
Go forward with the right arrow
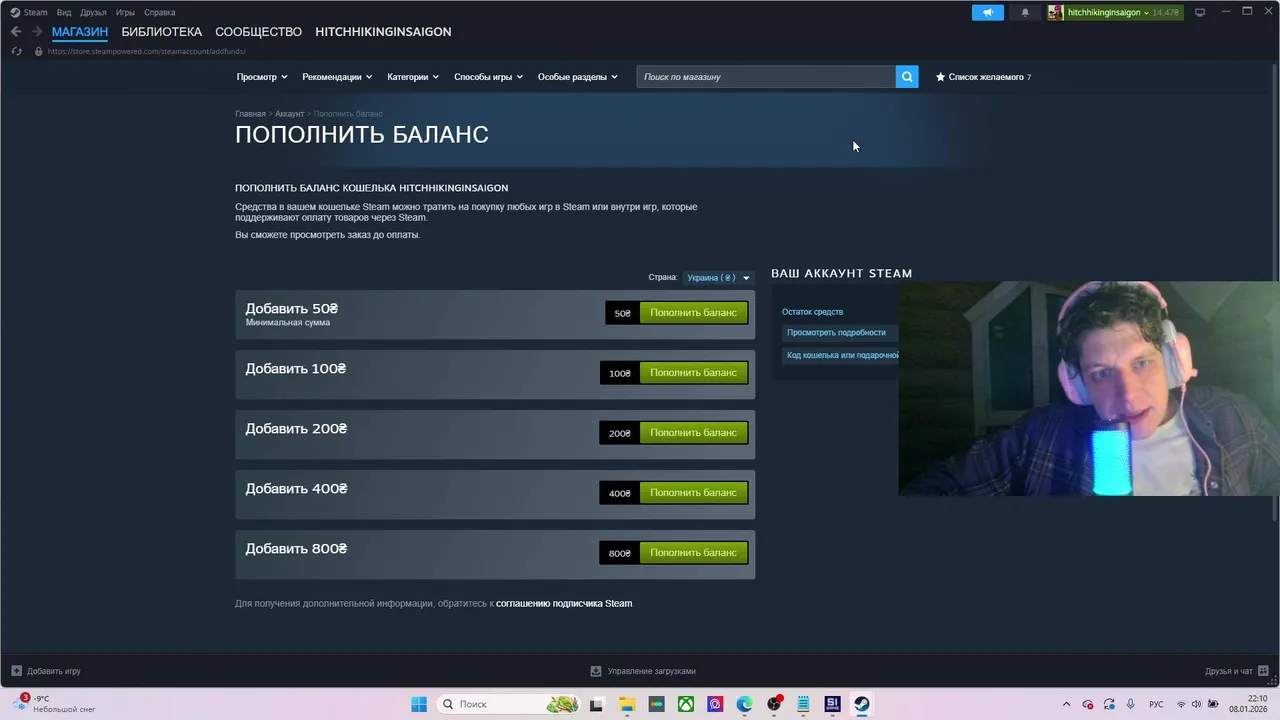(x=37, y=32)
